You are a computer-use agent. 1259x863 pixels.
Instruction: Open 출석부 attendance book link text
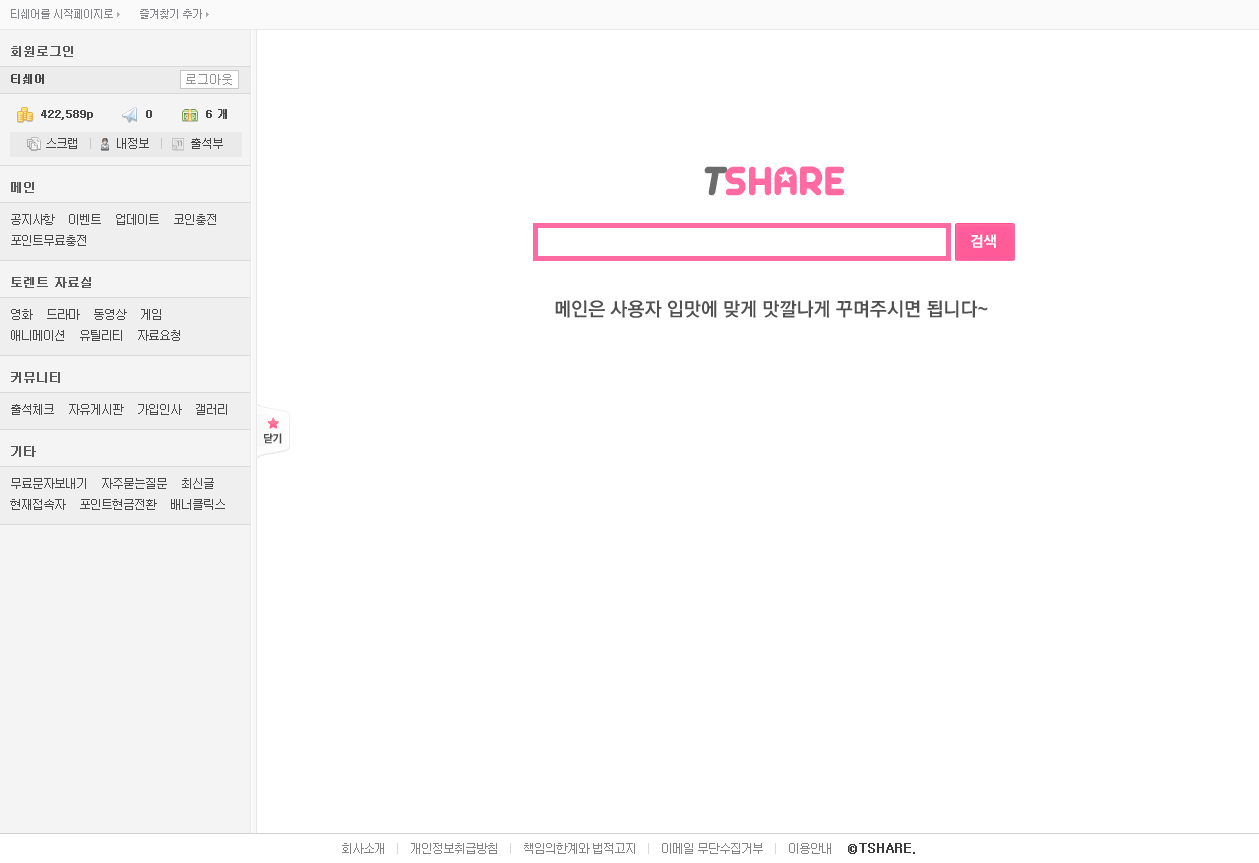[x=206, y=144]
